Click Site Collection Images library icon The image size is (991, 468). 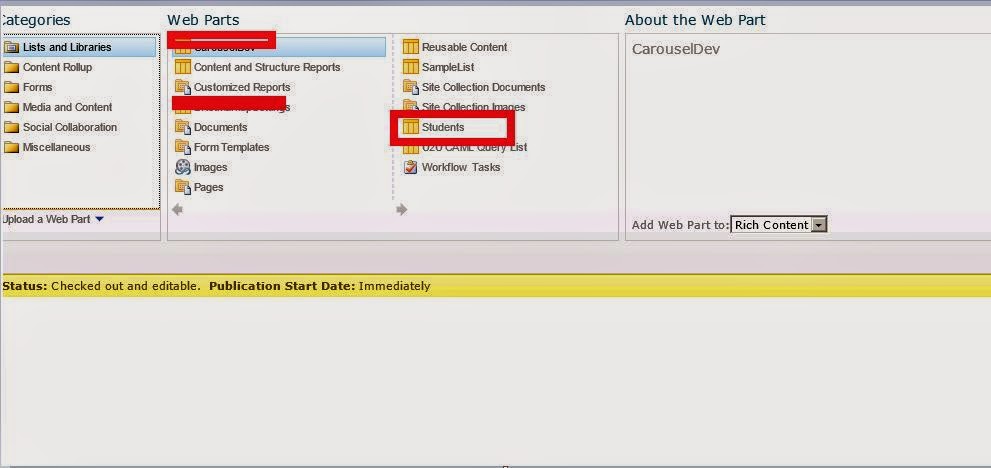pyautogui.click(x=411, y=104)
